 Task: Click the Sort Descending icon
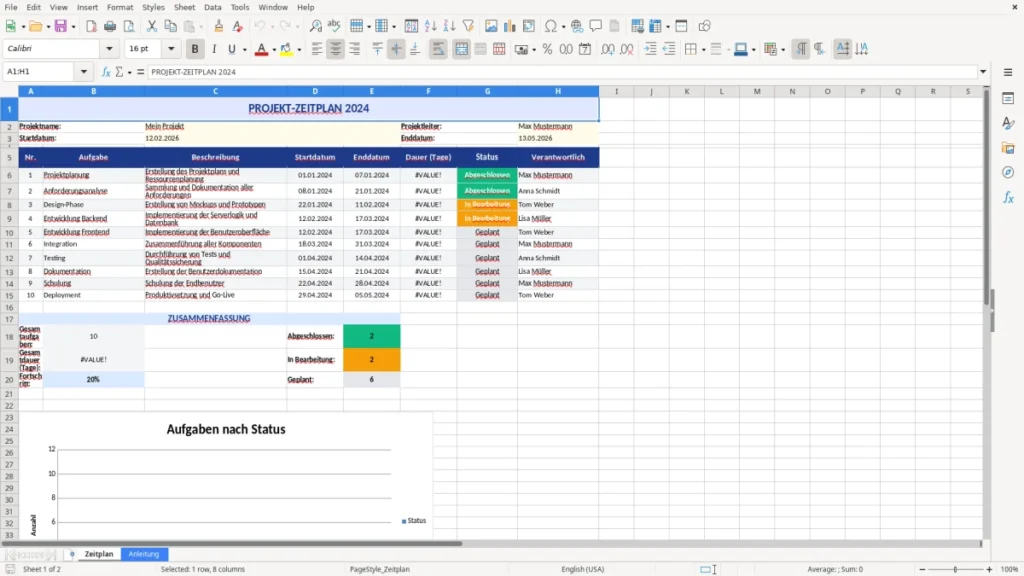pos(449,26)
